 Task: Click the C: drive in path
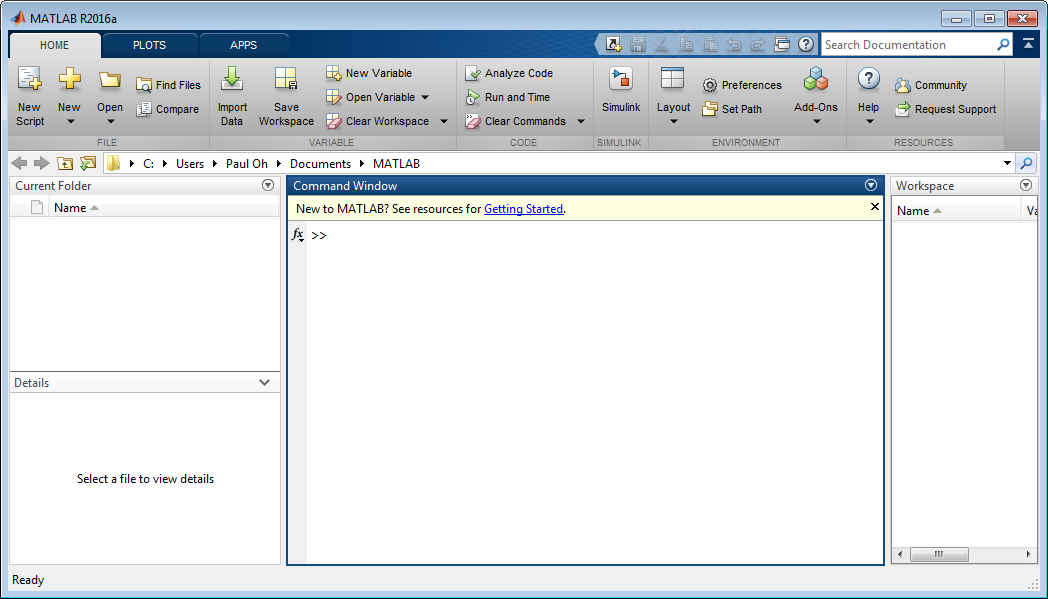pos(148,164)
